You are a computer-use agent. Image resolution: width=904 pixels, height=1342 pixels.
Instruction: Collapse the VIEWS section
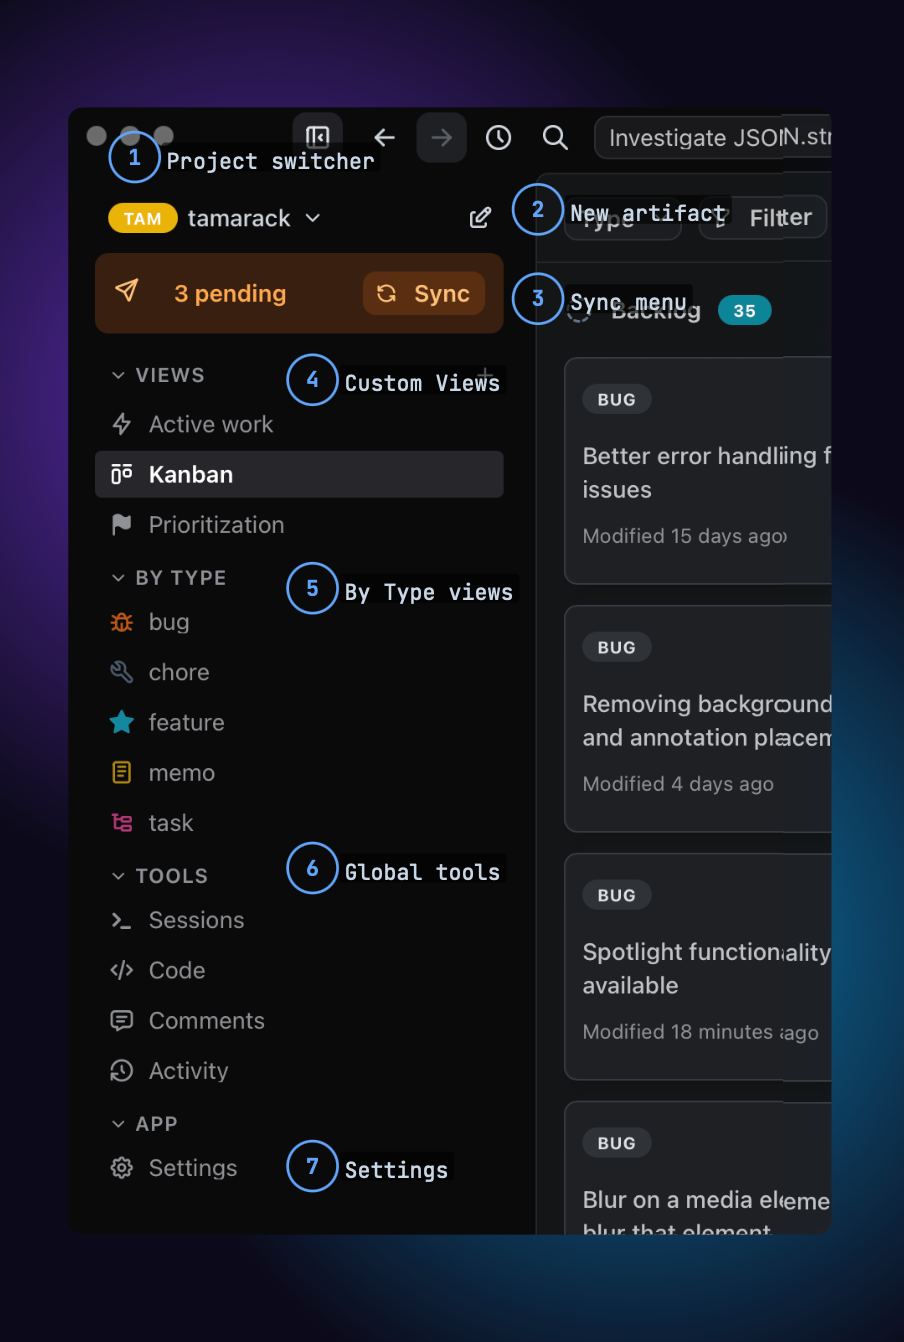(159, 375)
